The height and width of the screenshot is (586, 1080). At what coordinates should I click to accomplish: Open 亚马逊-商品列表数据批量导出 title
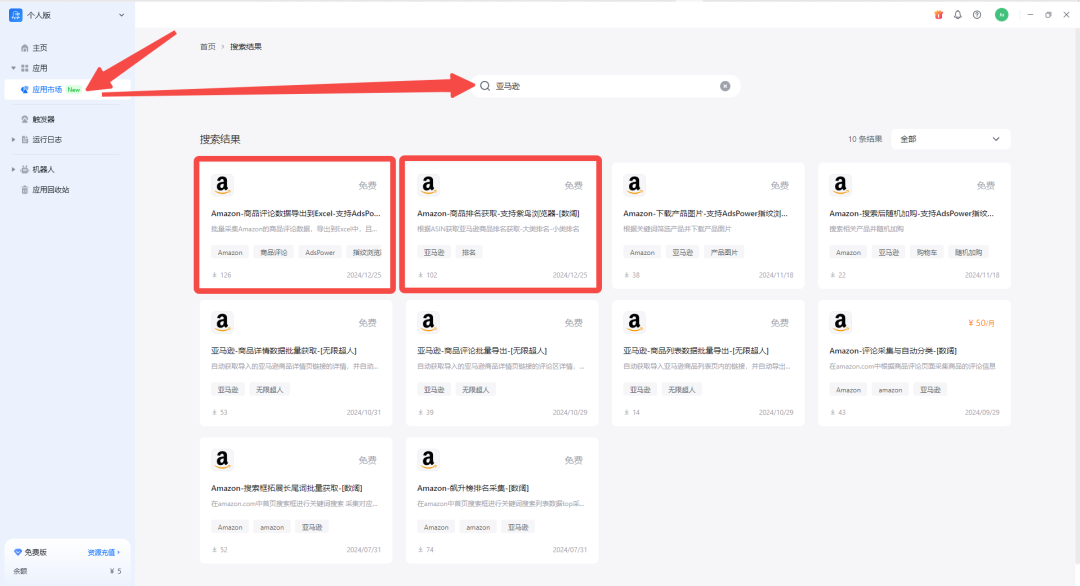(696, 350)
